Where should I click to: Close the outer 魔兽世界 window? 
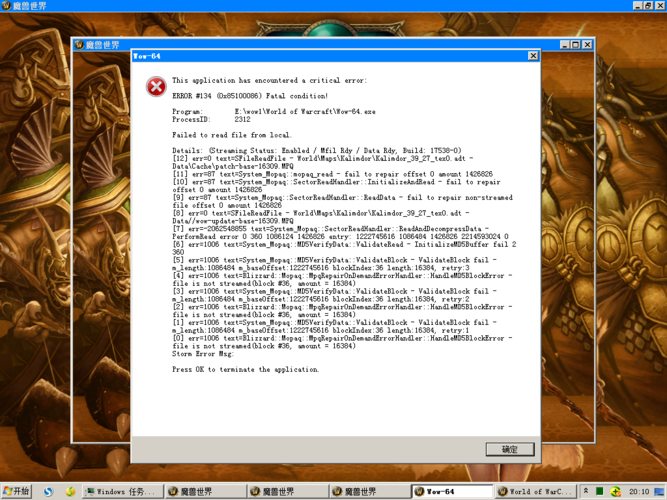click(x=660, y=6)
